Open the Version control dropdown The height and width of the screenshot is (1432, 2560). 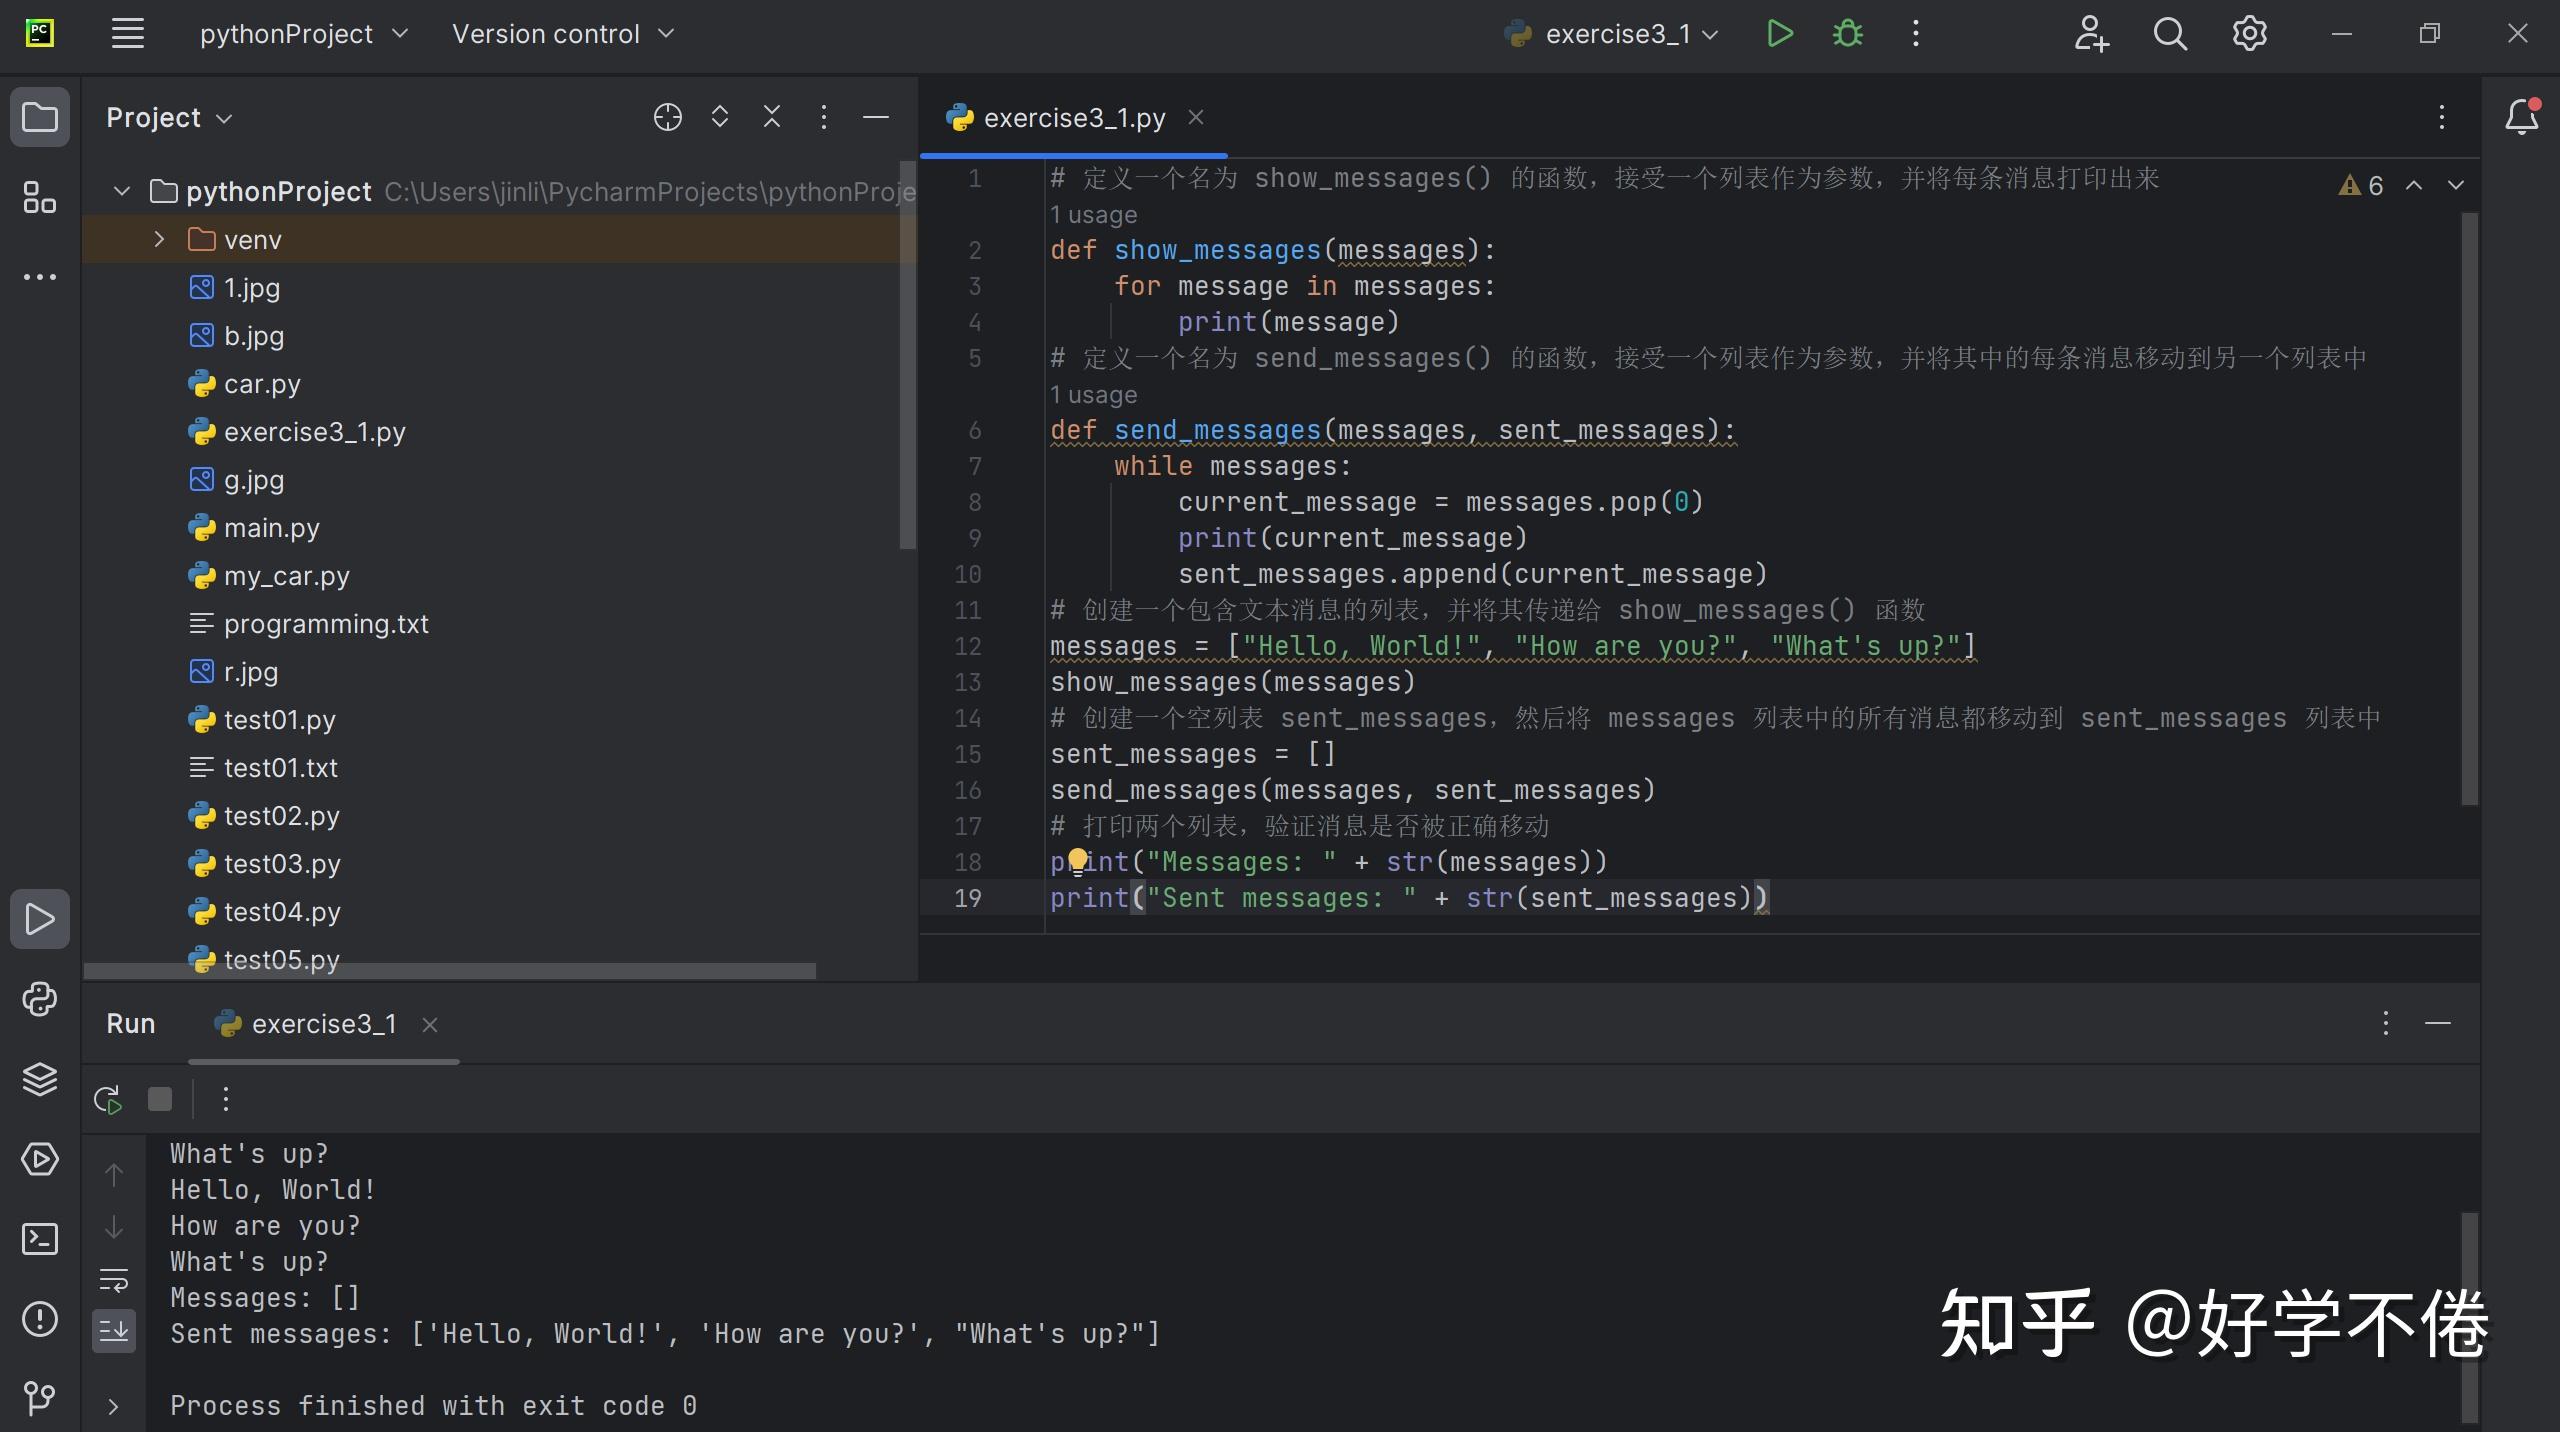[x=565, y=33]
